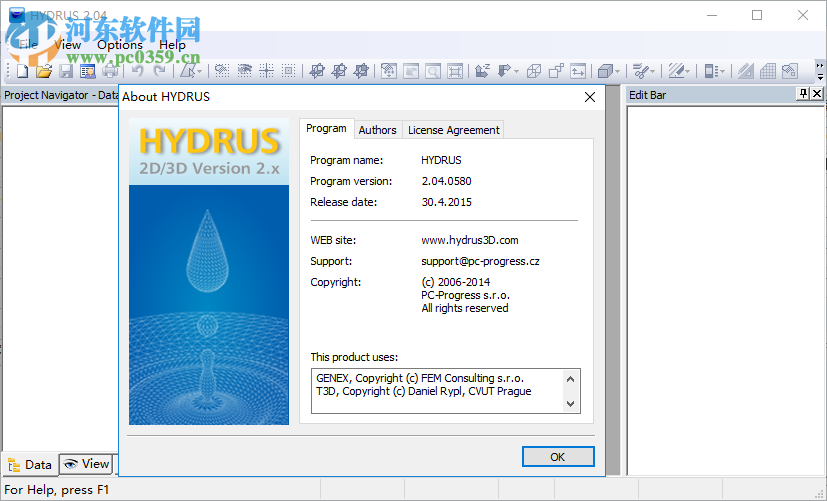This screenshot has width=827, height=501.
Task: Pin the Edit Bar panel
Action: [x=803, y=94]
